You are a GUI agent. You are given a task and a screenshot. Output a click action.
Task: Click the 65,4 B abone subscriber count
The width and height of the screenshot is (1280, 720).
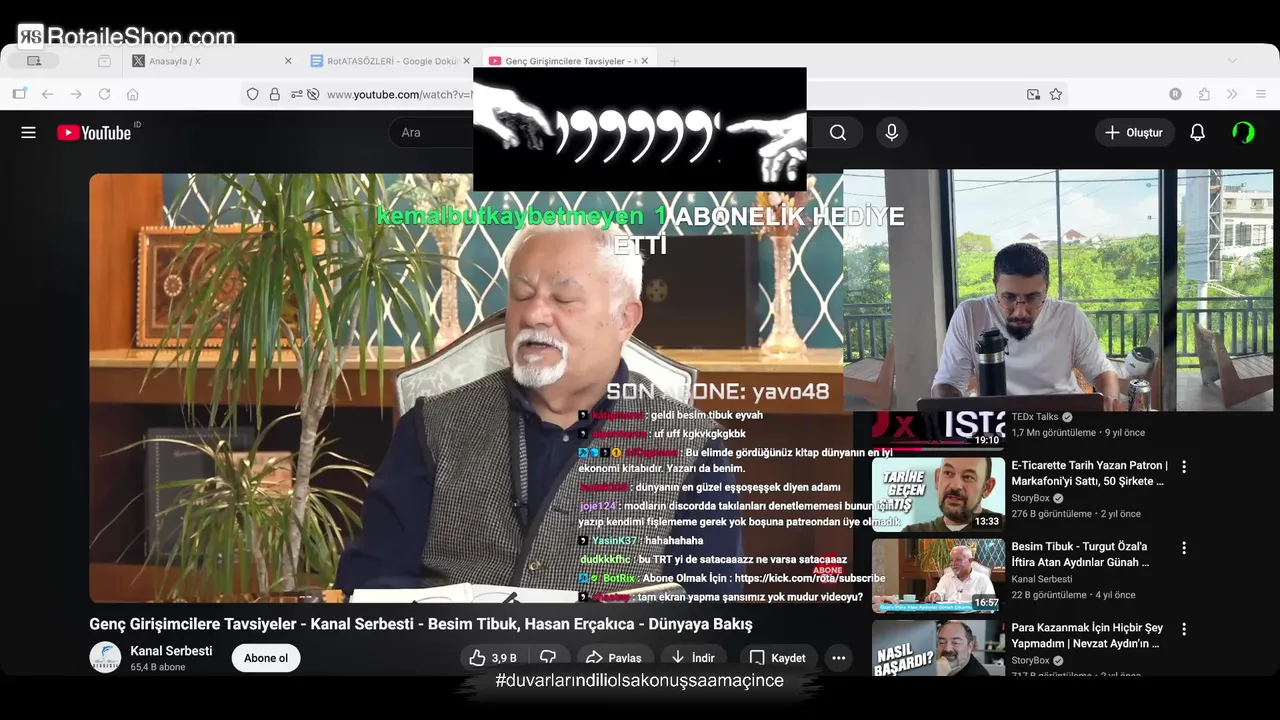click(x=158, y=667)
